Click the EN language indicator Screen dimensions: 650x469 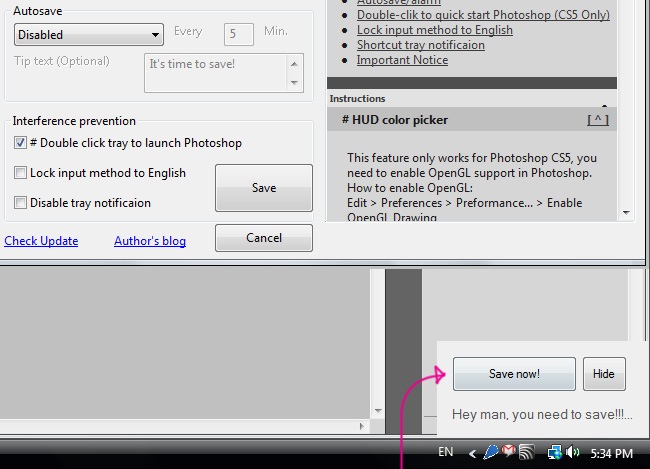point(446,453)
